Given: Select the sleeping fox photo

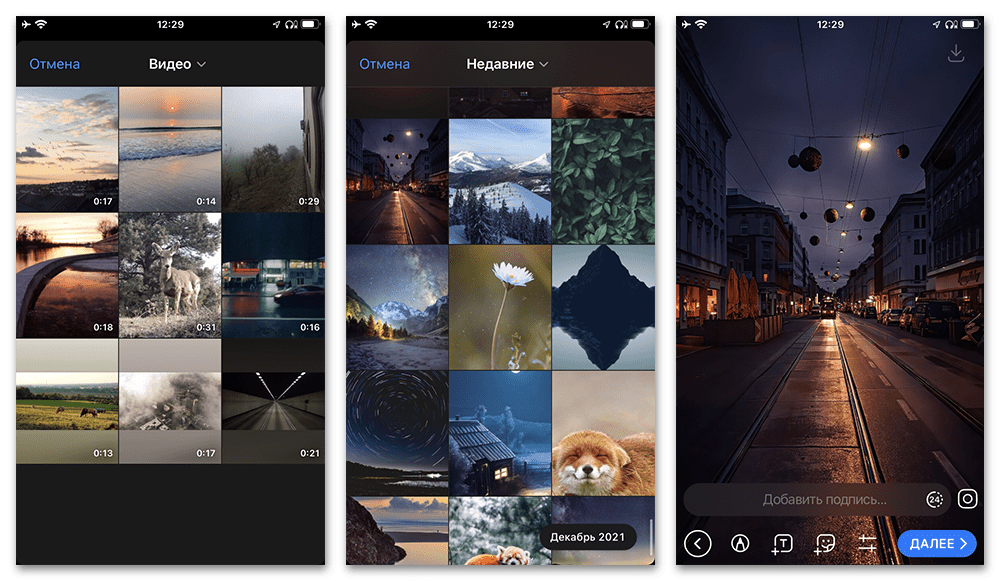Looking at the screenshot, I should (x=603, y=434).
